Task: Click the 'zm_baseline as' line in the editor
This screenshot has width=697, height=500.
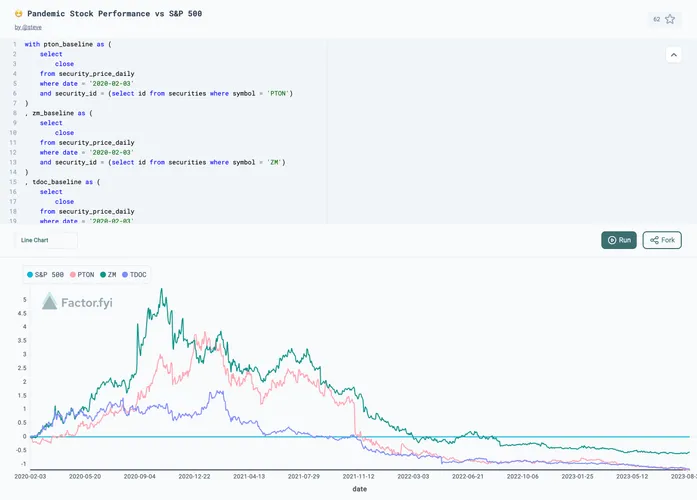Action: (x=62, y=113)
